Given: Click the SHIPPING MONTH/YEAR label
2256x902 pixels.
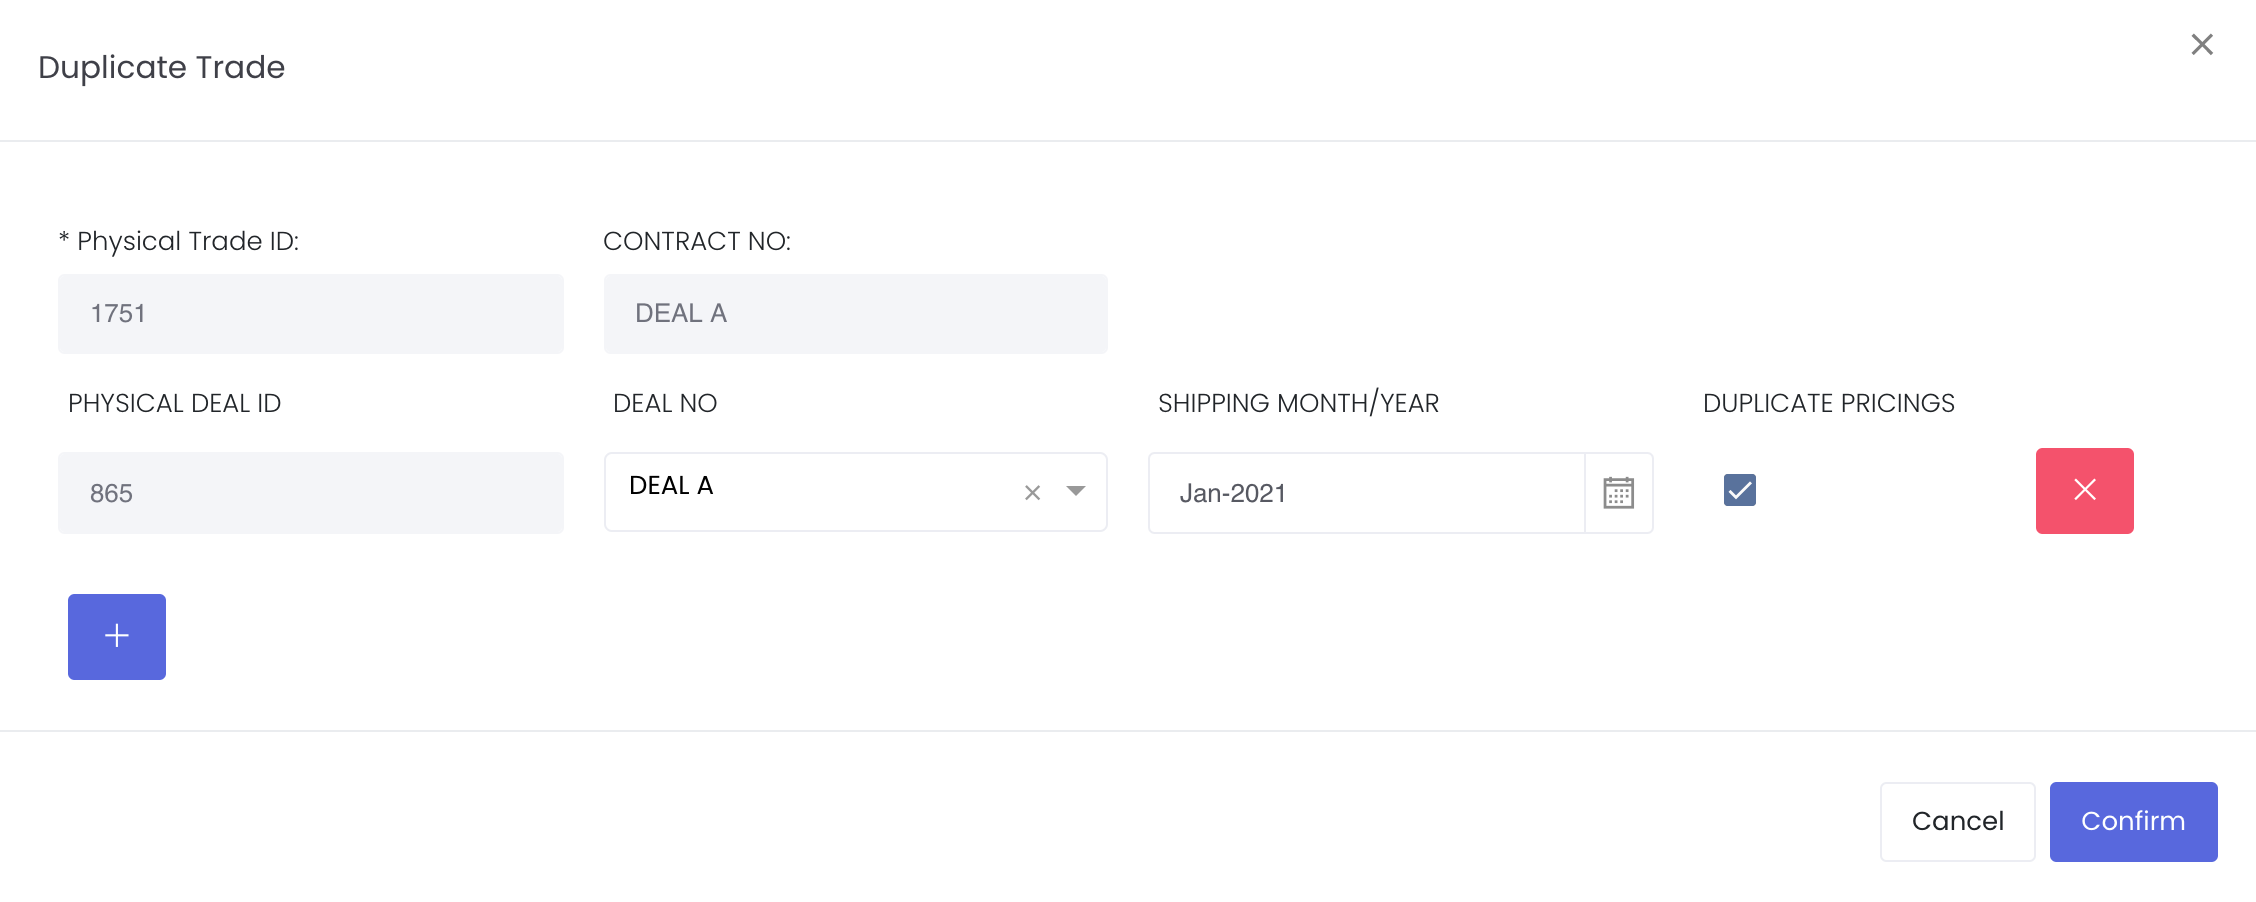Looking at the screenshot, I should (1298, 403).
